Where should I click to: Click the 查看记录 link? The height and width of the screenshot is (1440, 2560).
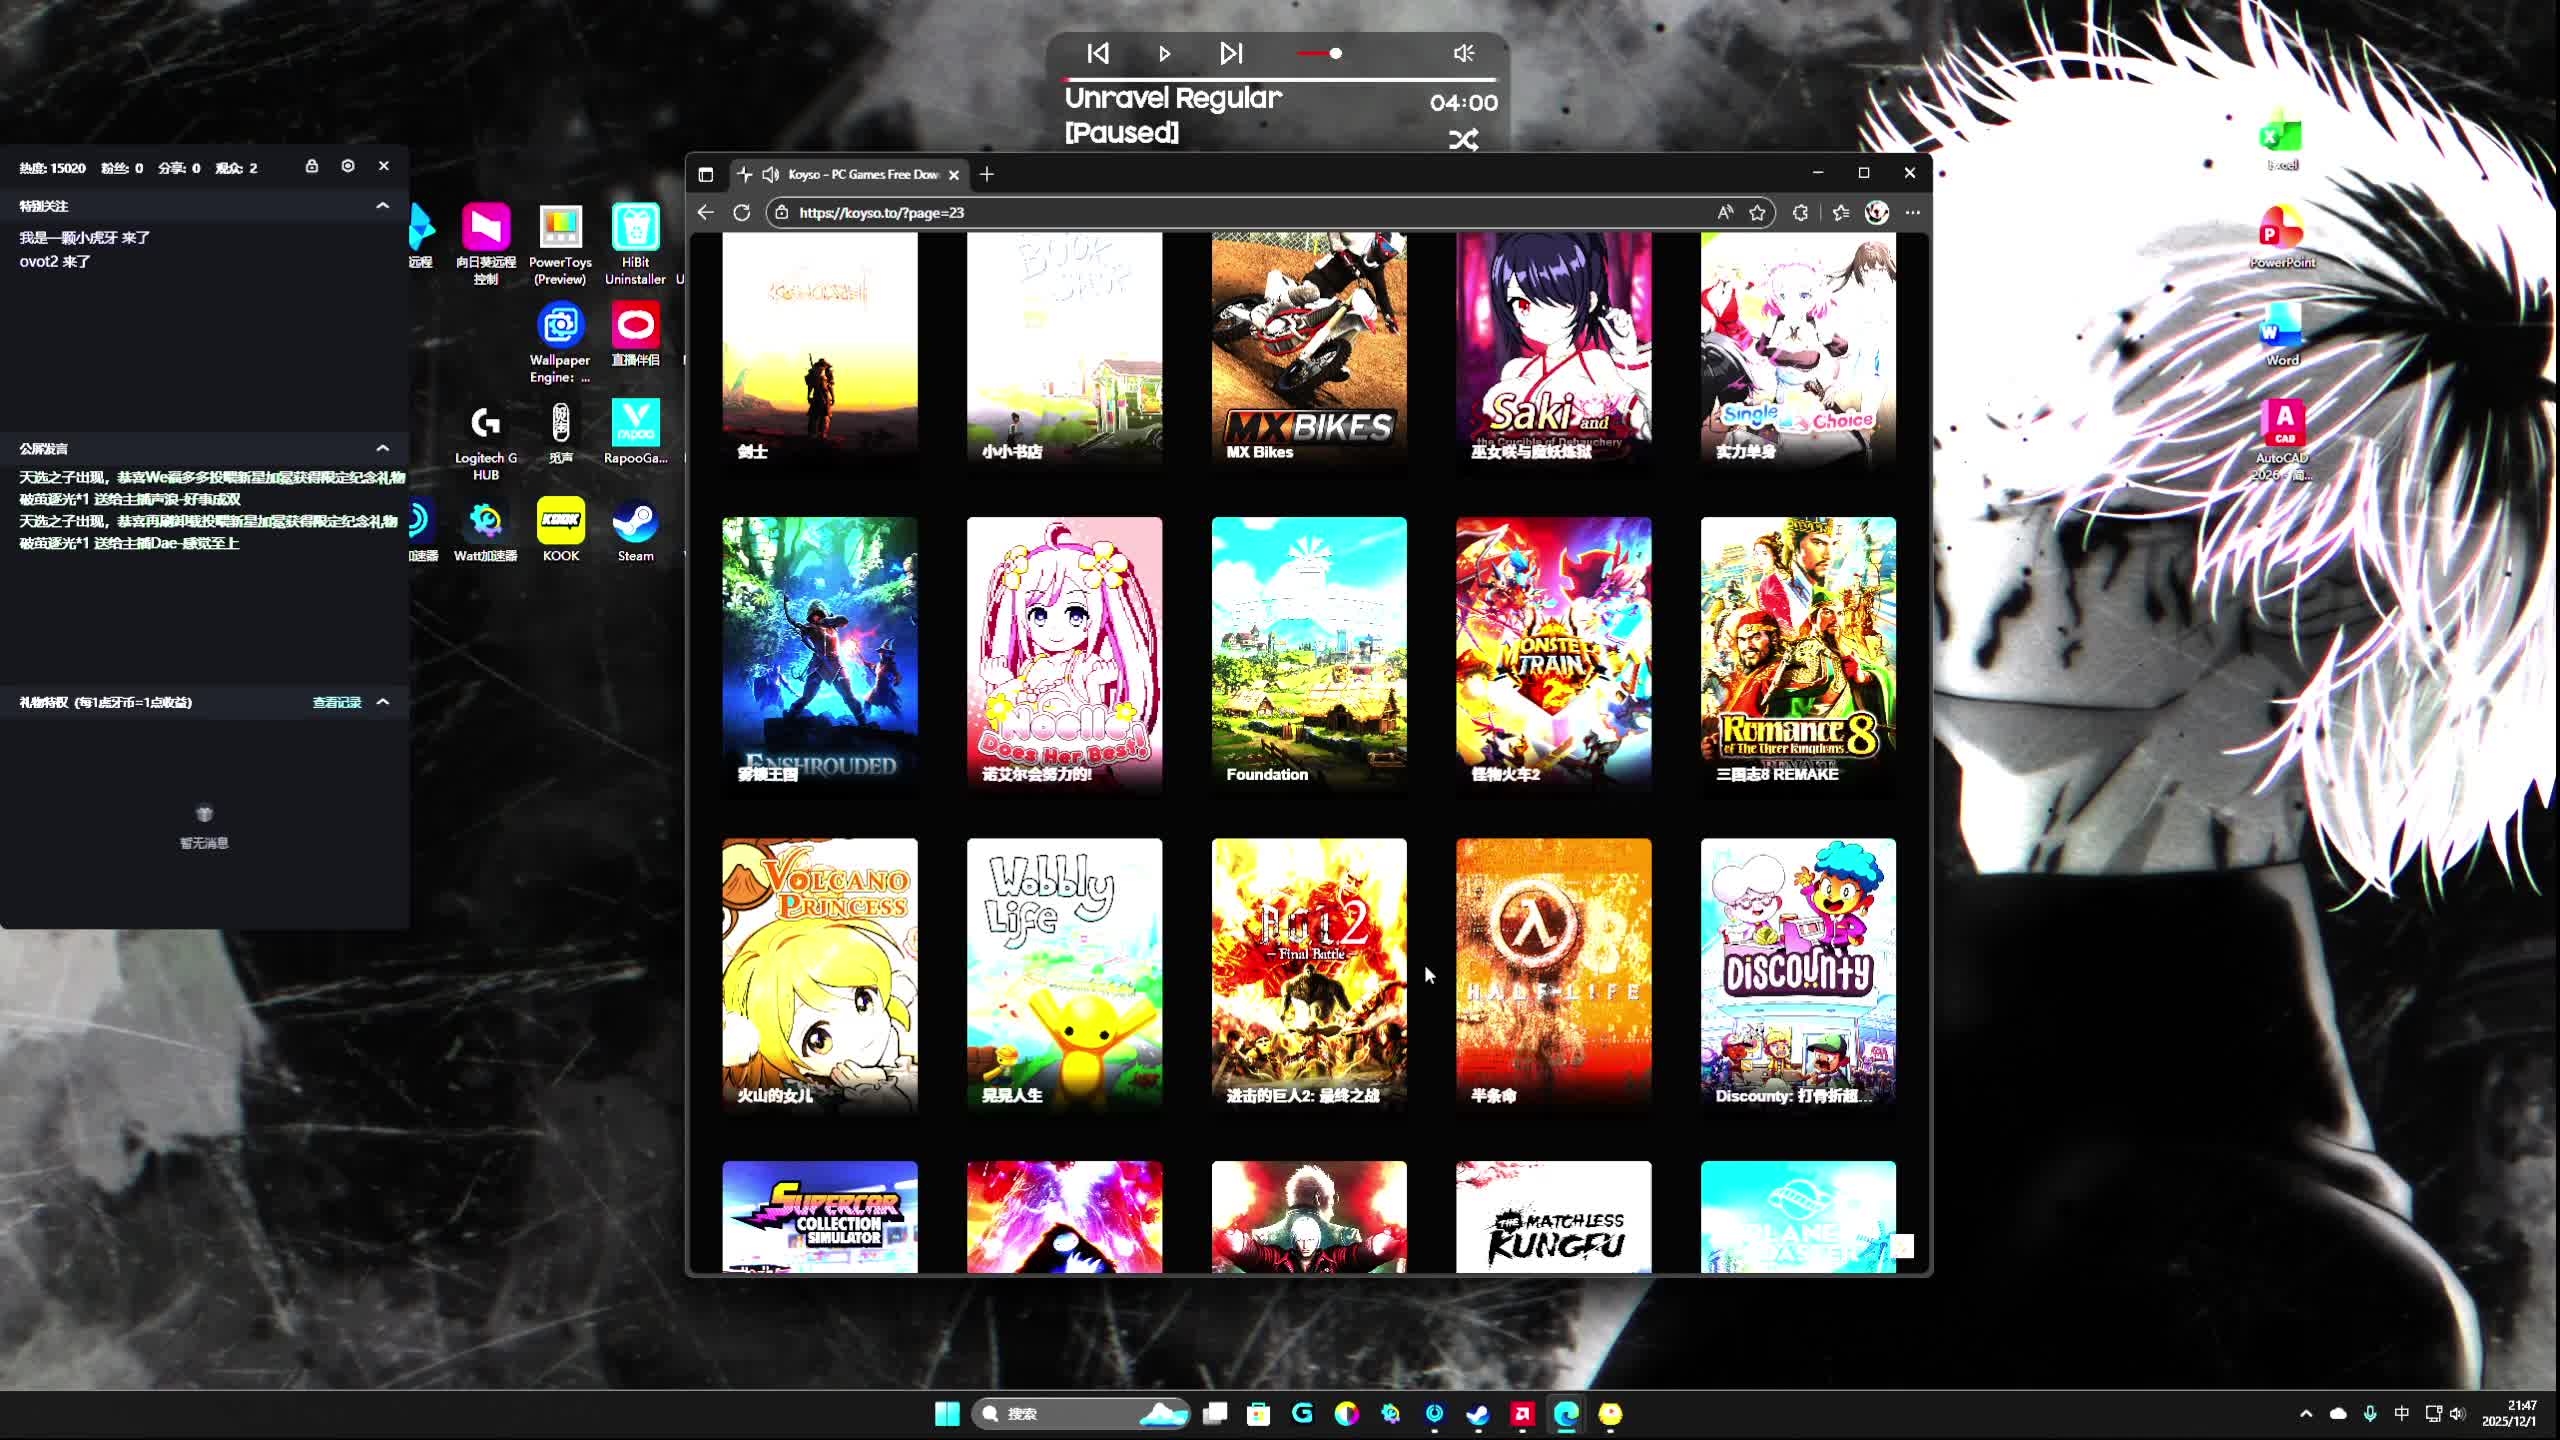[336, 702]
